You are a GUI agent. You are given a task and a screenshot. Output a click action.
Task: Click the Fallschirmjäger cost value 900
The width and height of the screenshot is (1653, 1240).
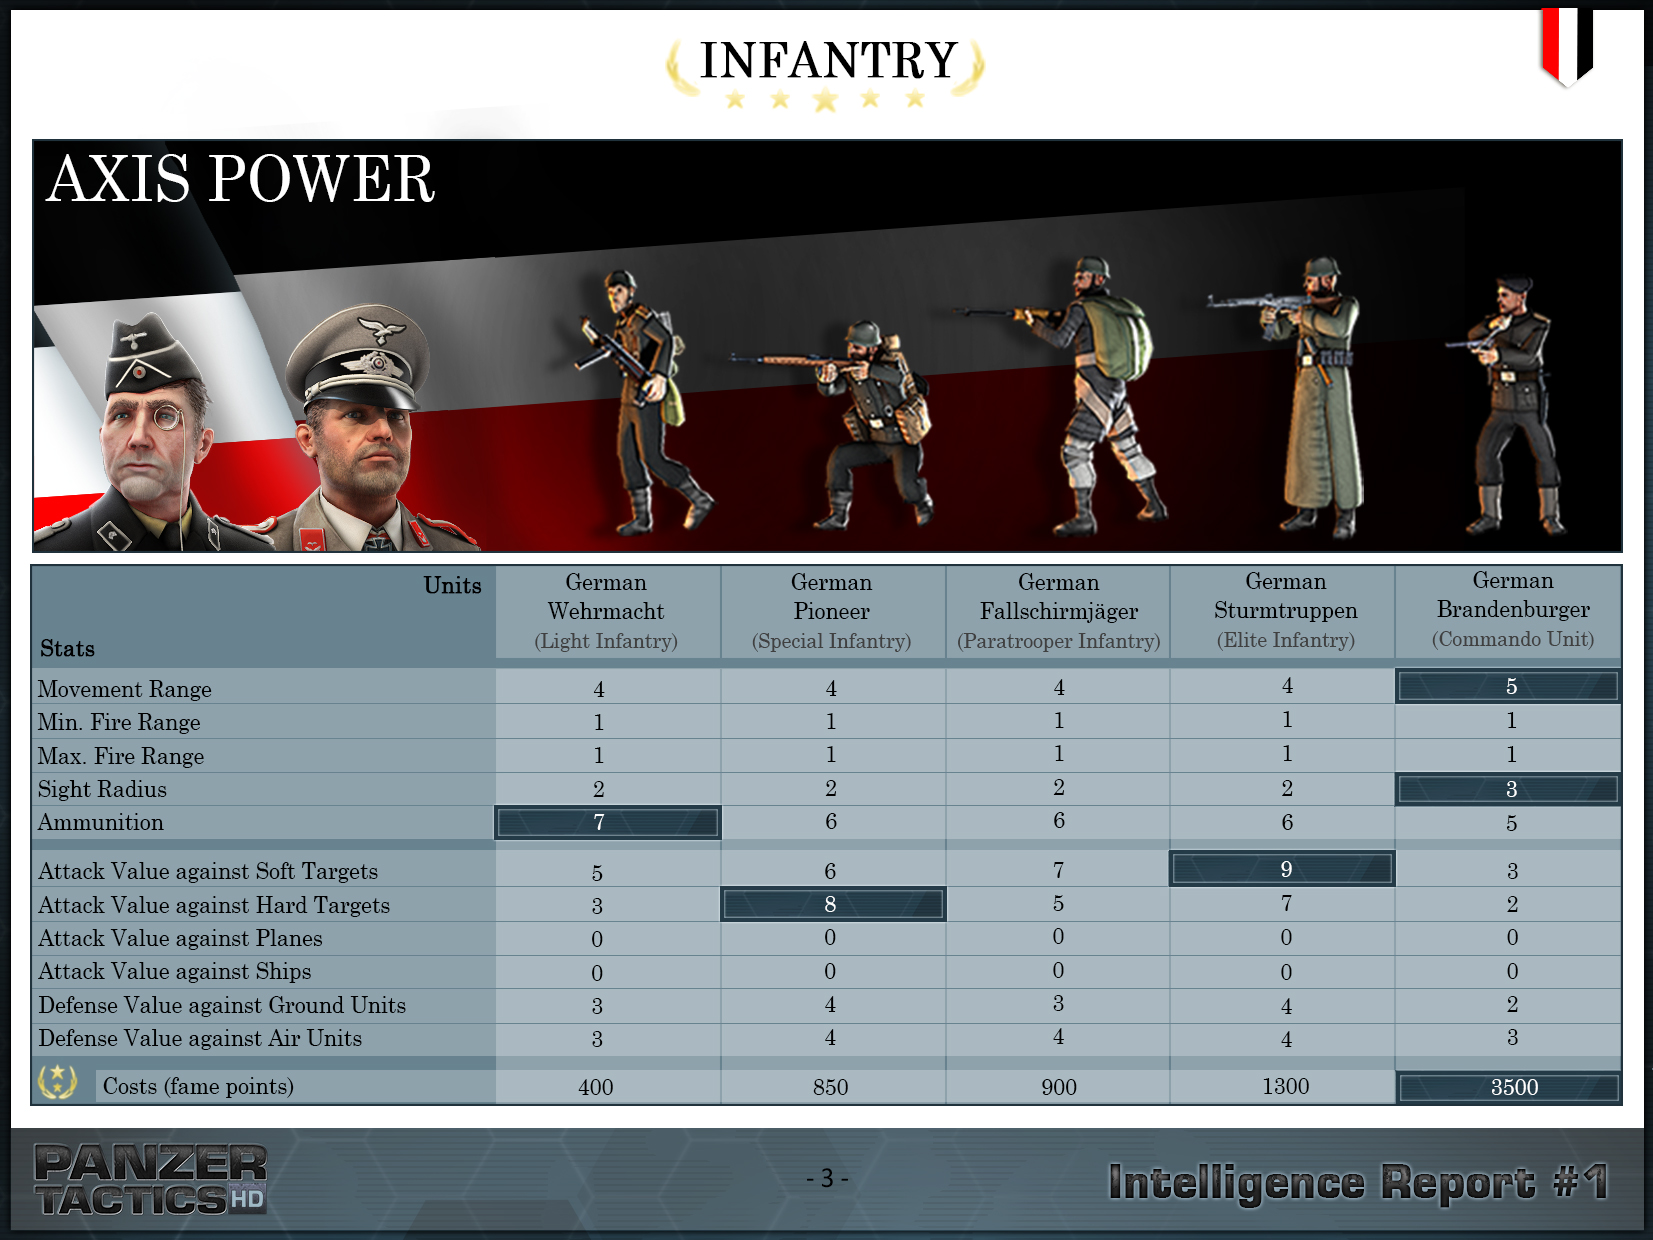click(1059, 1087)
